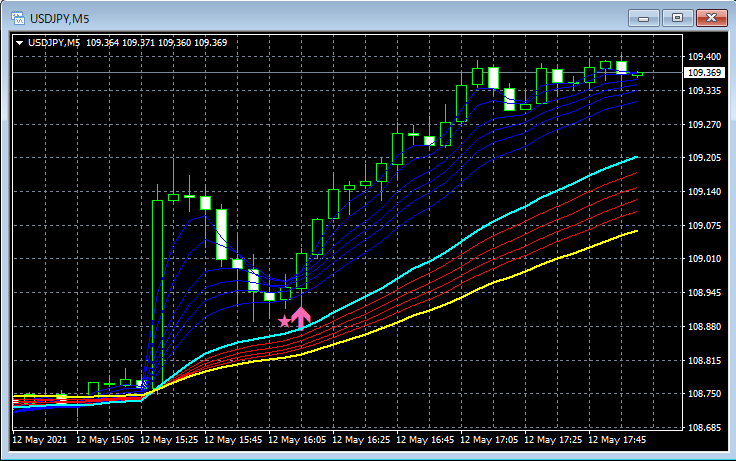736x461 pixels.
Task: Click the OHLC readout 109.364 109.371 109.360 109.369
Action: click(x=157, y=43)
